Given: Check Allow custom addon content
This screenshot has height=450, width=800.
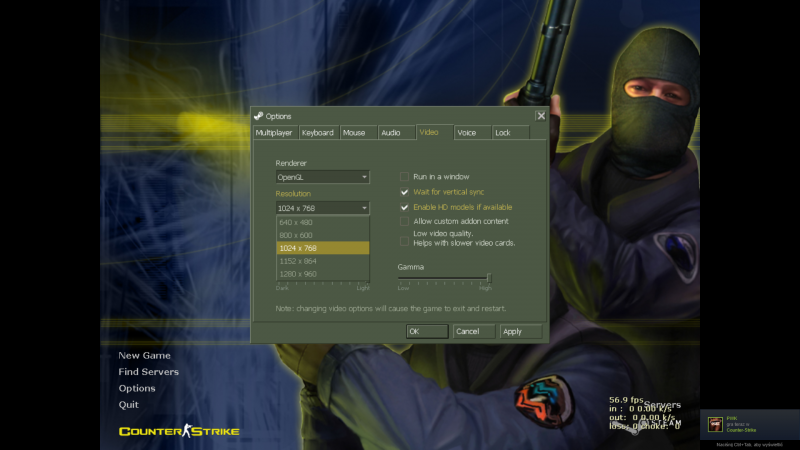Looking at the screenshot, I should [x=405, y=221].
